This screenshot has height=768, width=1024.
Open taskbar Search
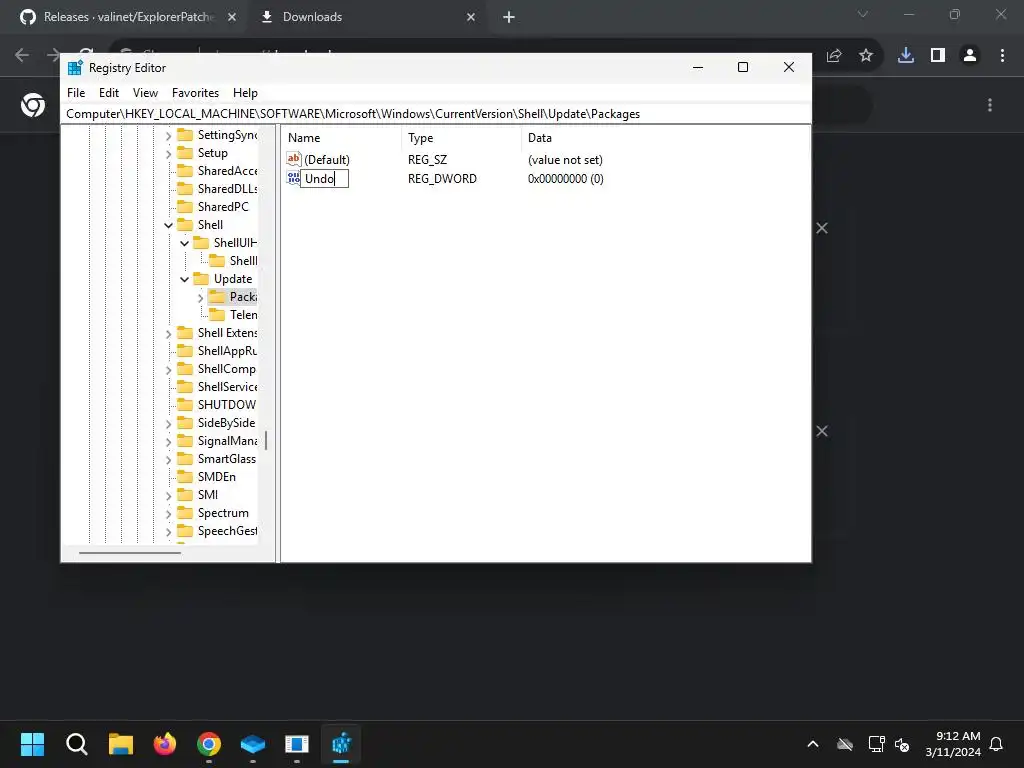(76, 744)
